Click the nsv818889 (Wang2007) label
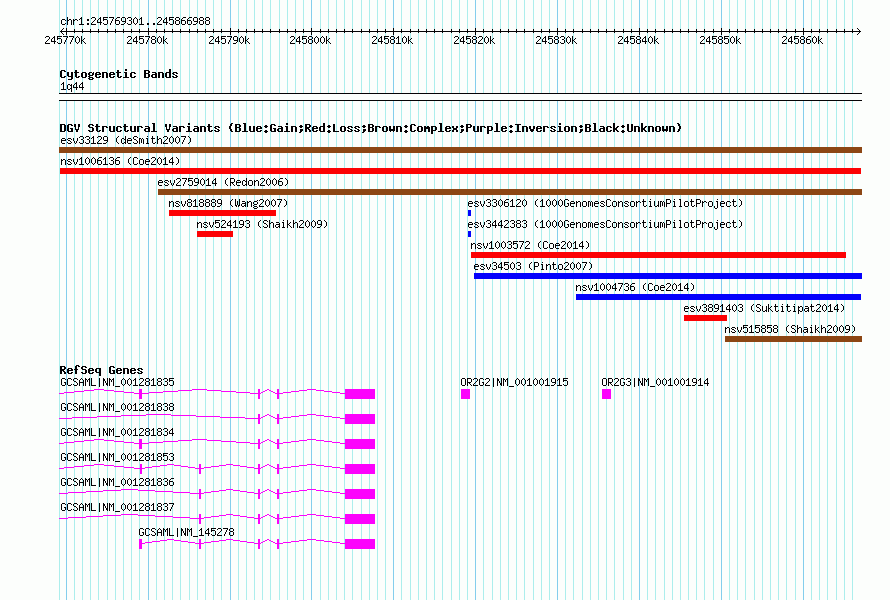890x600 pixels. coord(228,203)
